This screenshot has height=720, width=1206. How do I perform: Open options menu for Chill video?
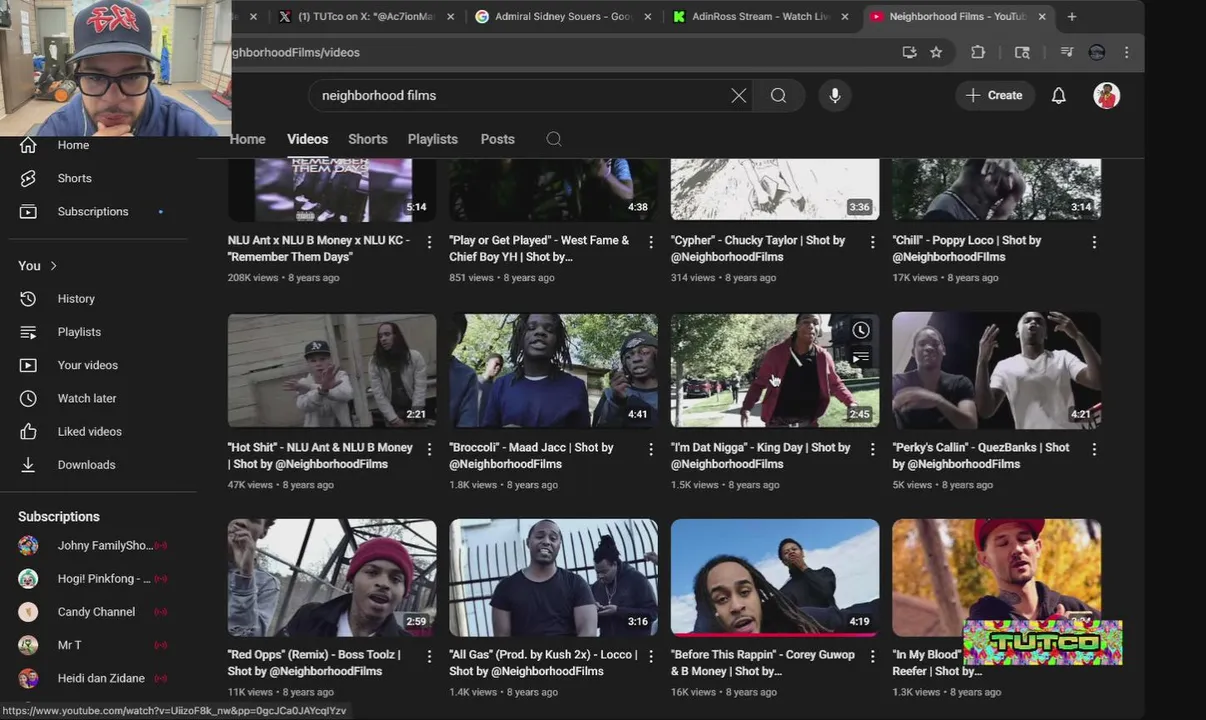1094,242
